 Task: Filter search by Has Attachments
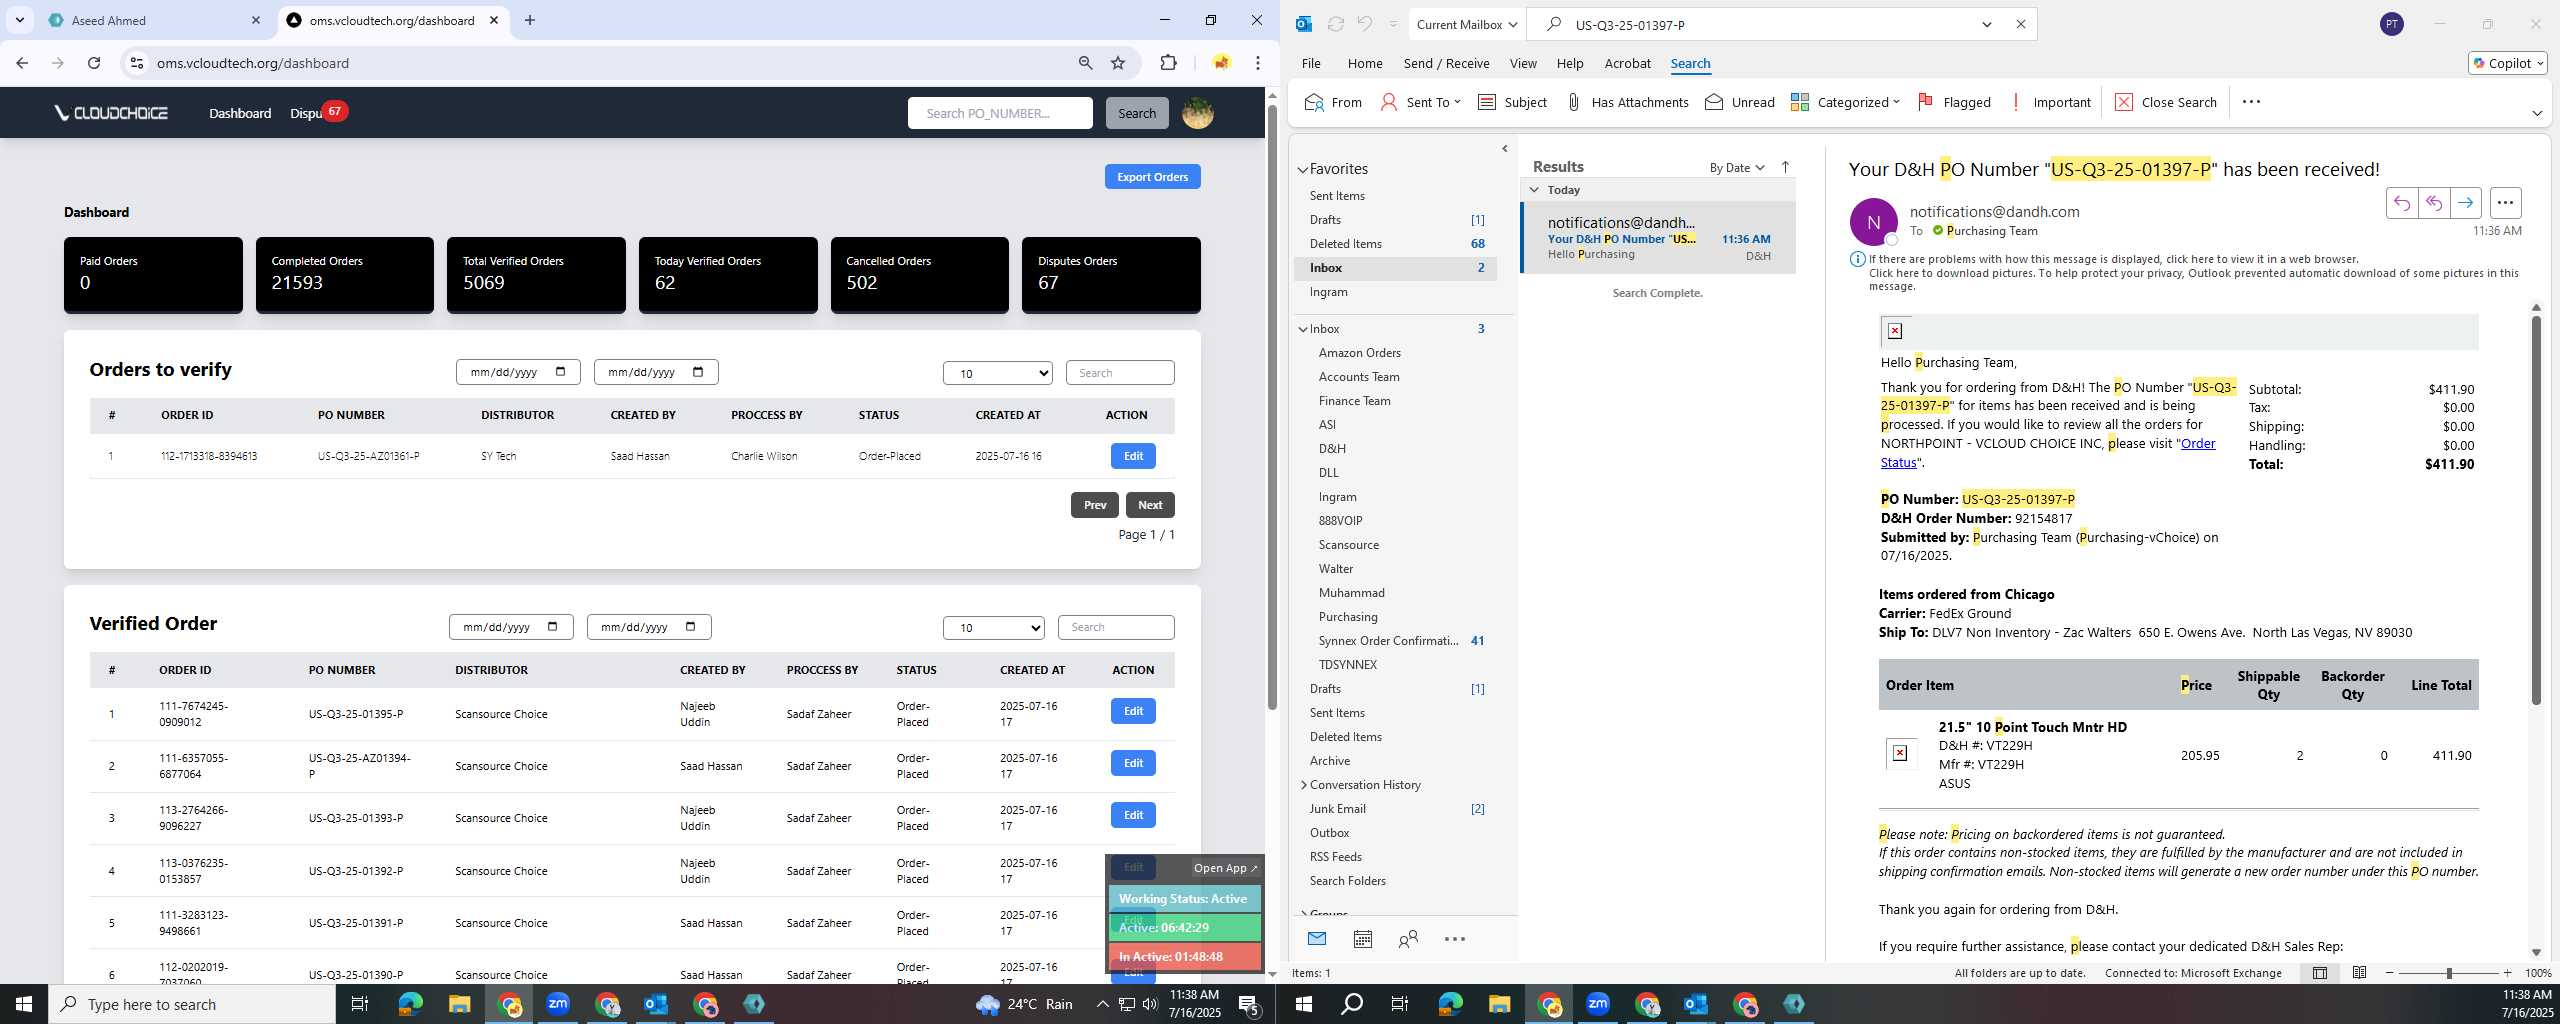coord(1627,102)
